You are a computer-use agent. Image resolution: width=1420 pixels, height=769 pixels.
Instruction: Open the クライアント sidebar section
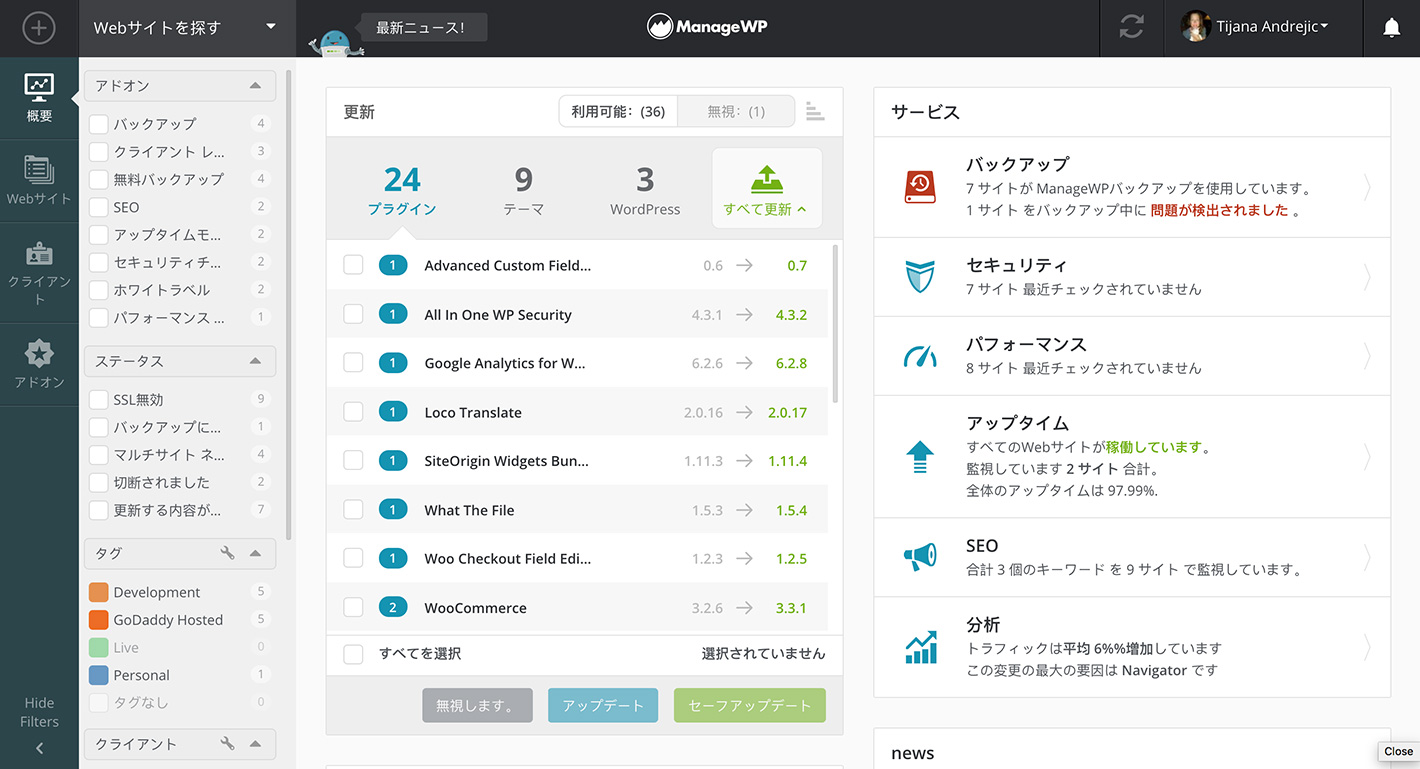pos(39,271)
